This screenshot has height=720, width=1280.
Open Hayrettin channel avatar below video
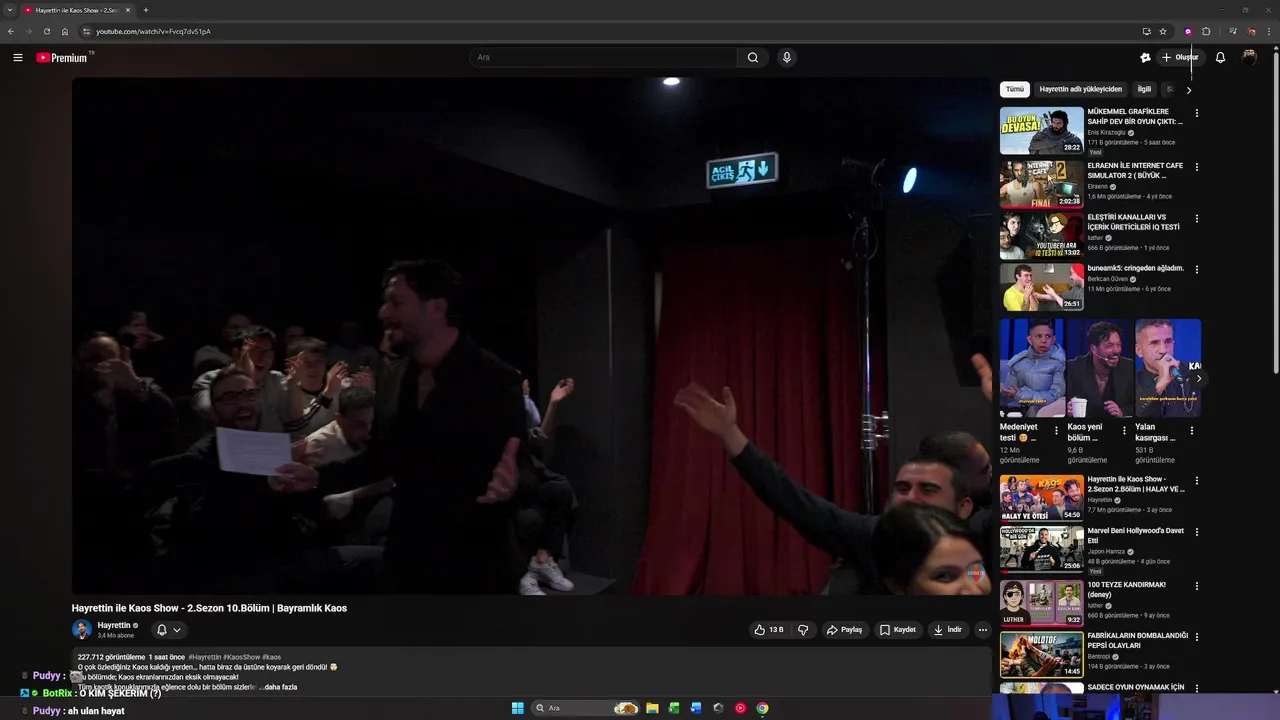pos(82,630)
